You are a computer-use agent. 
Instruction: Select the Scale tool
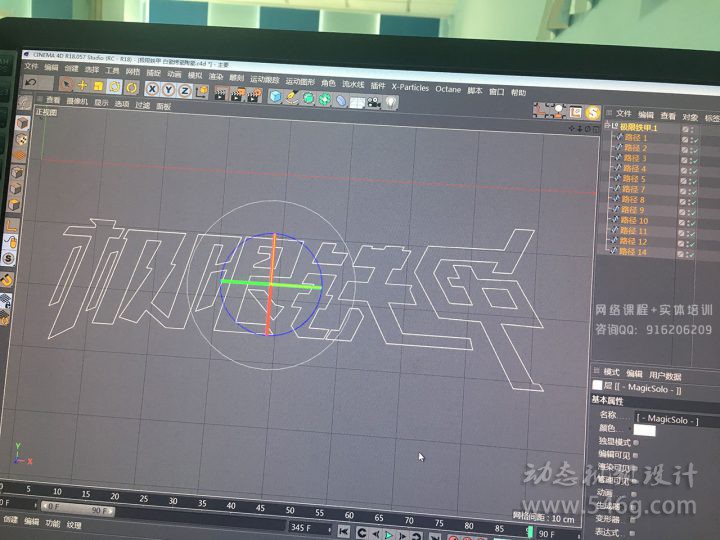coord(98,86)
